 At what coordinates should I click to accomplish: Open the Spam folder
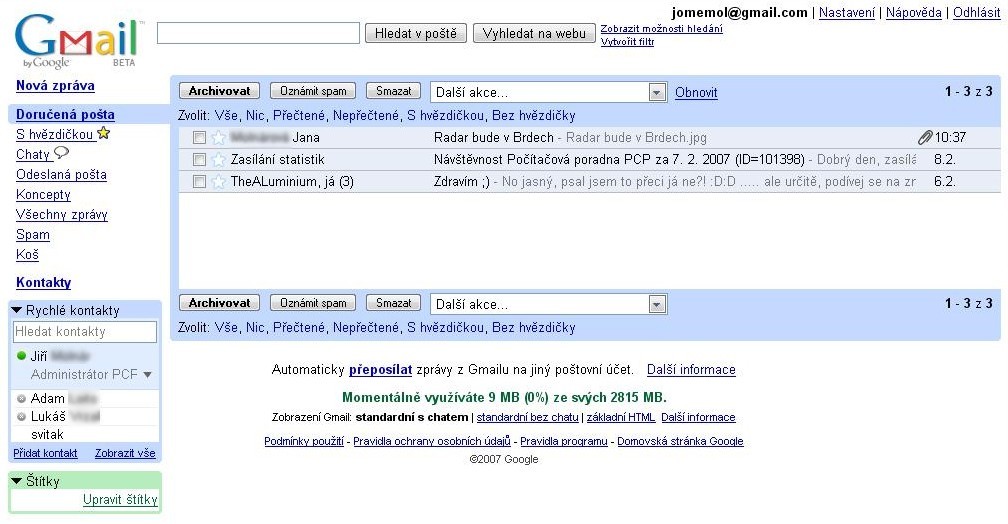click(33, 235)
